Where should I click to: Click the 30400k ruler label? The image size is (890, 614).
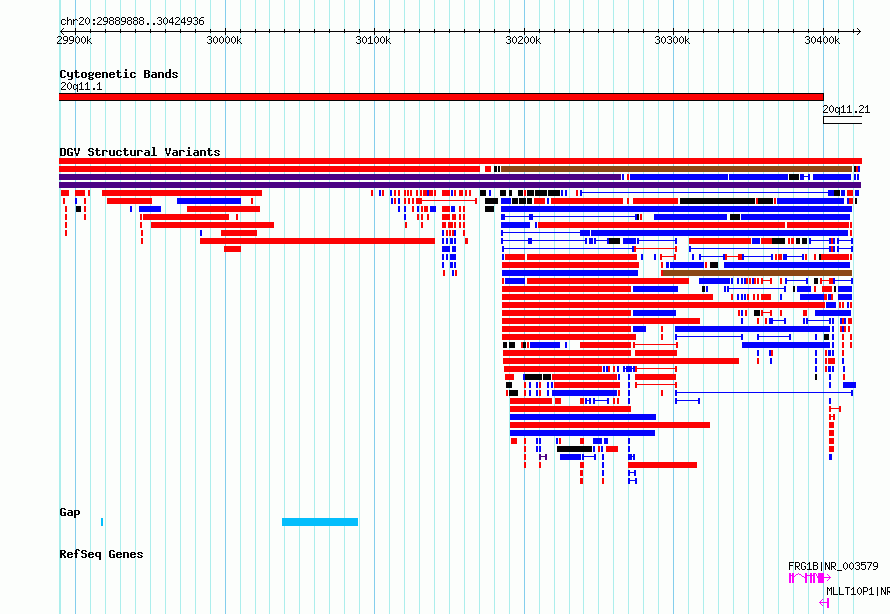click(x=822, y=40)
